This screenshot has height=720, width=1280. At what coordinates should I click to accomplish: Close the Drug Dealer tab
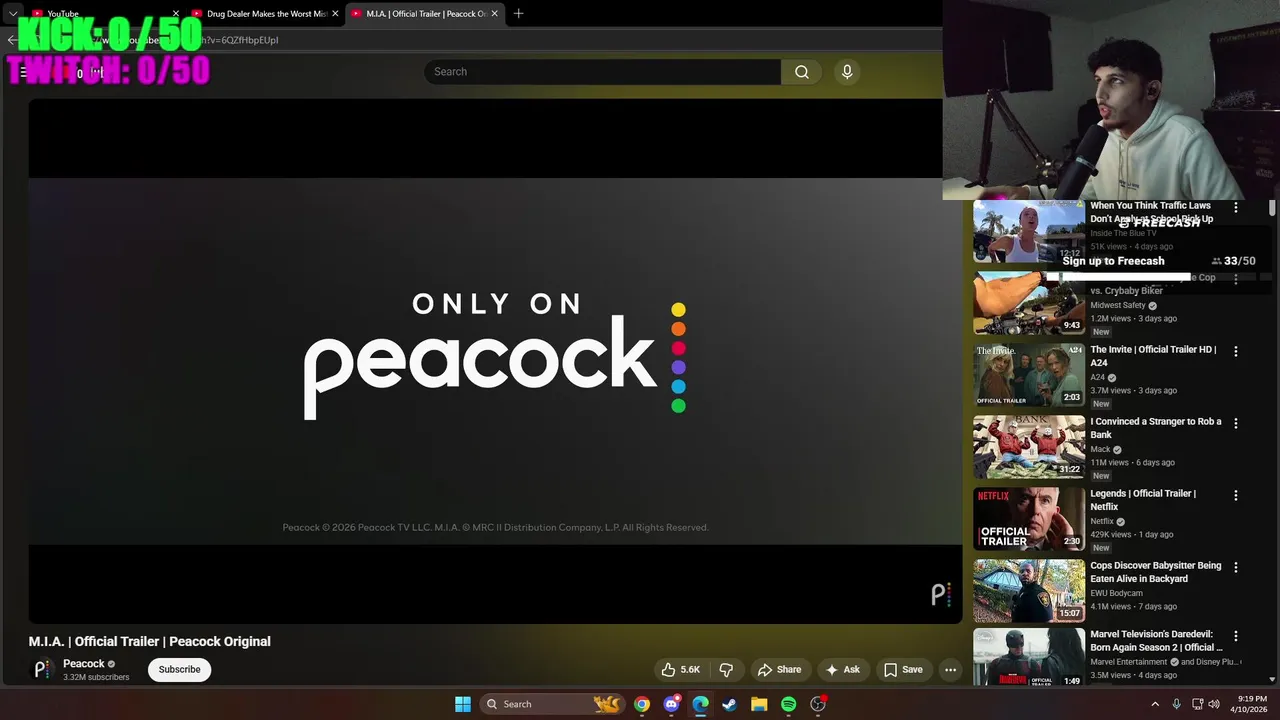(335, 14)
